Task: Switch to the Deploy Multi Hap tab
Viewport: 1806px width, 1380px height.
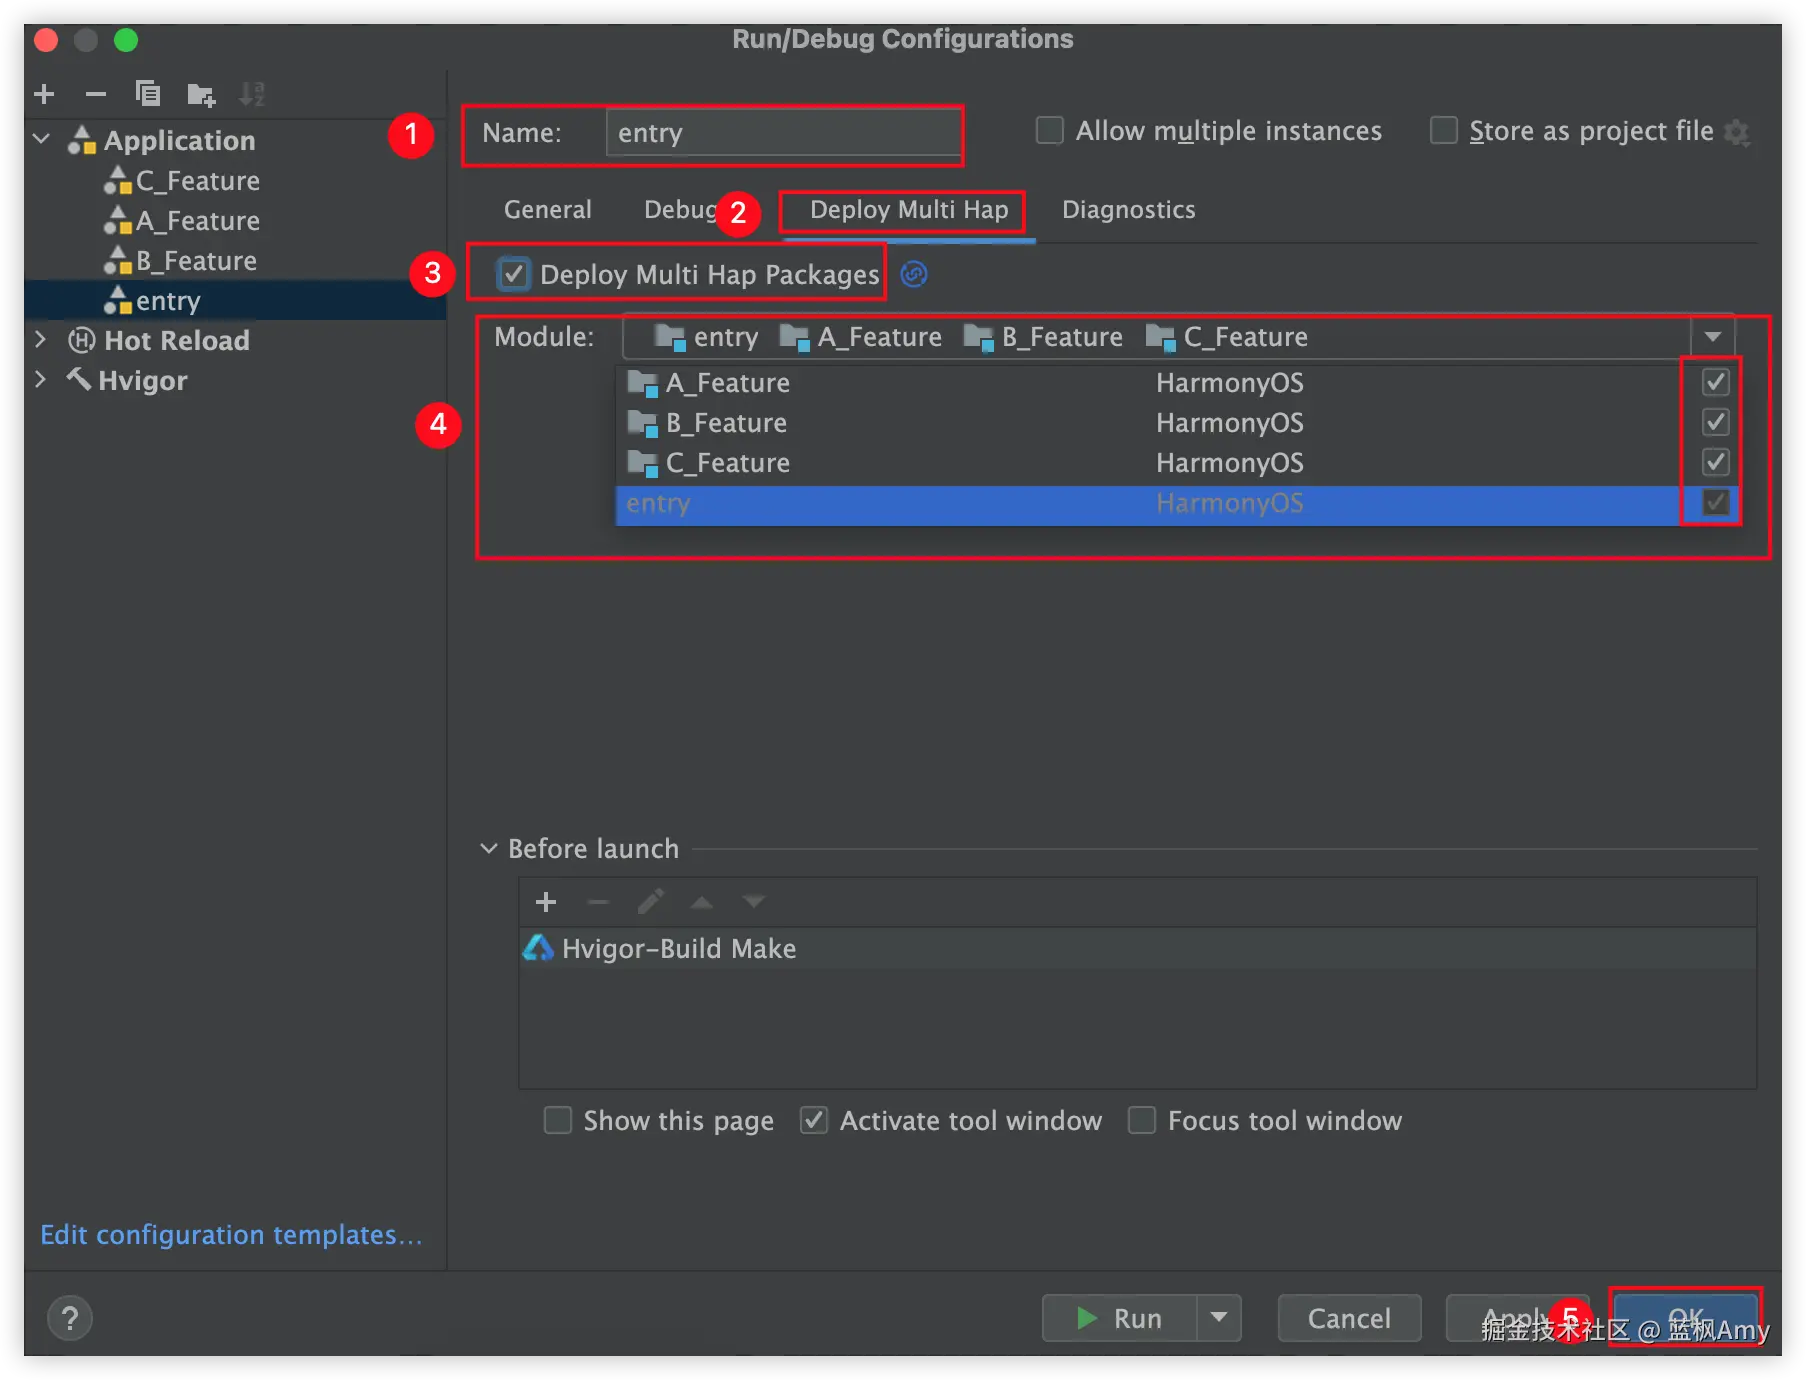Action: click(x=909, y=210)
